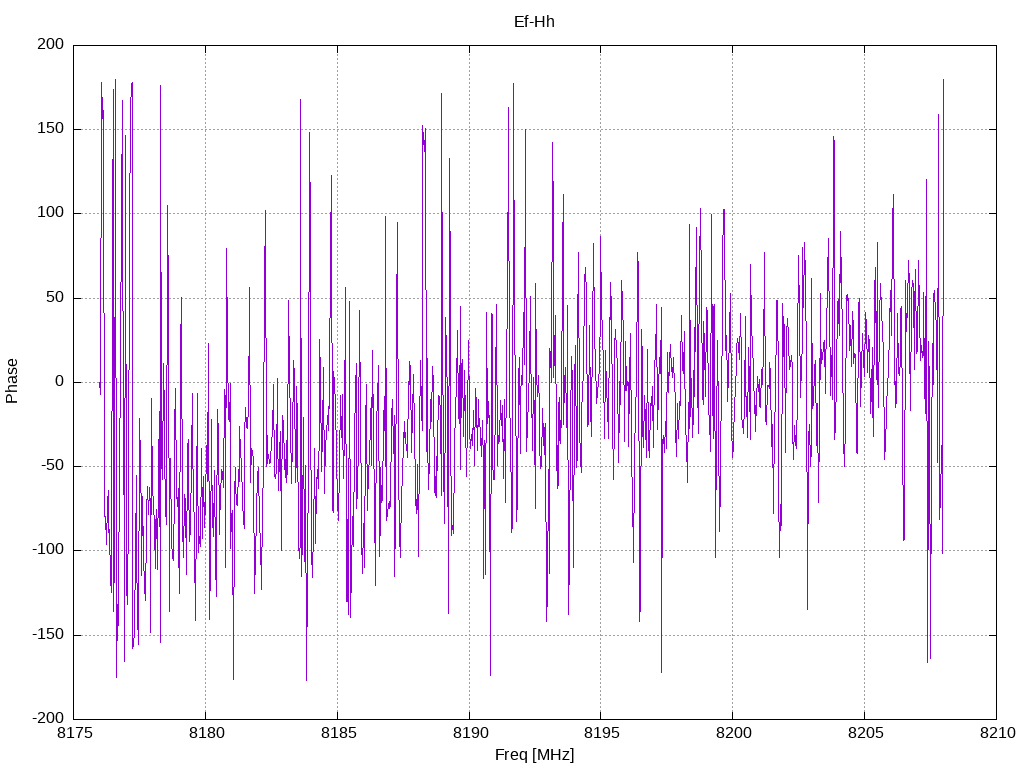Viewport: 1024px width, 768px height.
Task: Click the -100 y-axis tick label
Action: click(x=48, y=550)
